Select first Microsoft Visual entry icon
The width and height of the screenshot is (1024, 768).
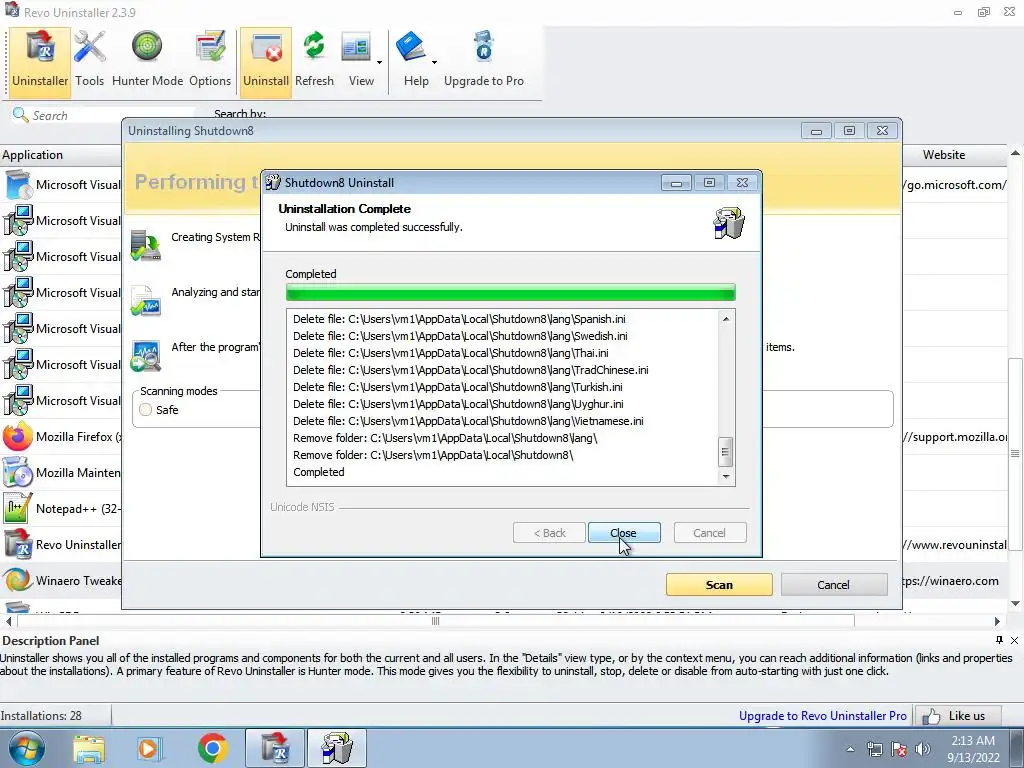[x=18, y=185]
